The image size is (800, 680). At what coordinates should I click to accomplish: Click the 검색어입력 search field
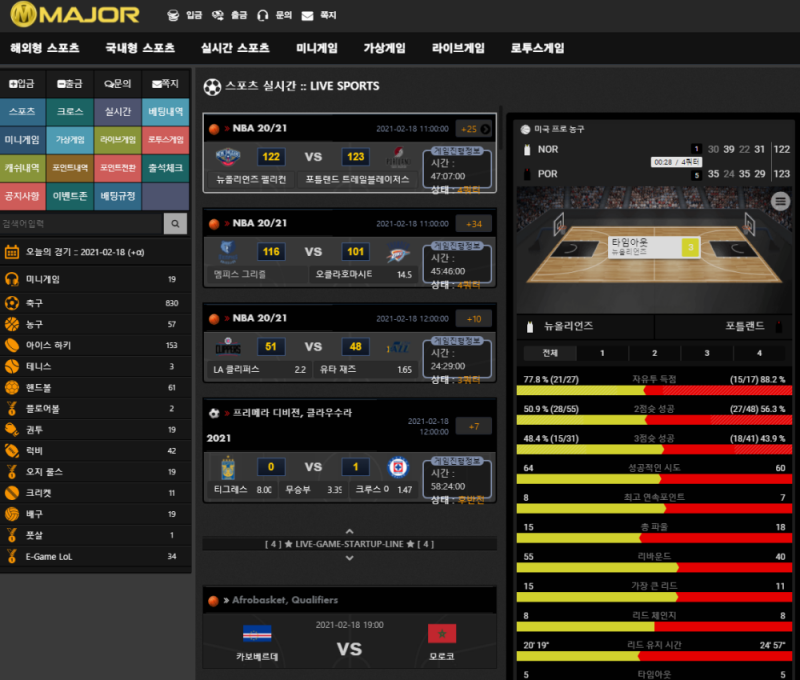(80, 223)
